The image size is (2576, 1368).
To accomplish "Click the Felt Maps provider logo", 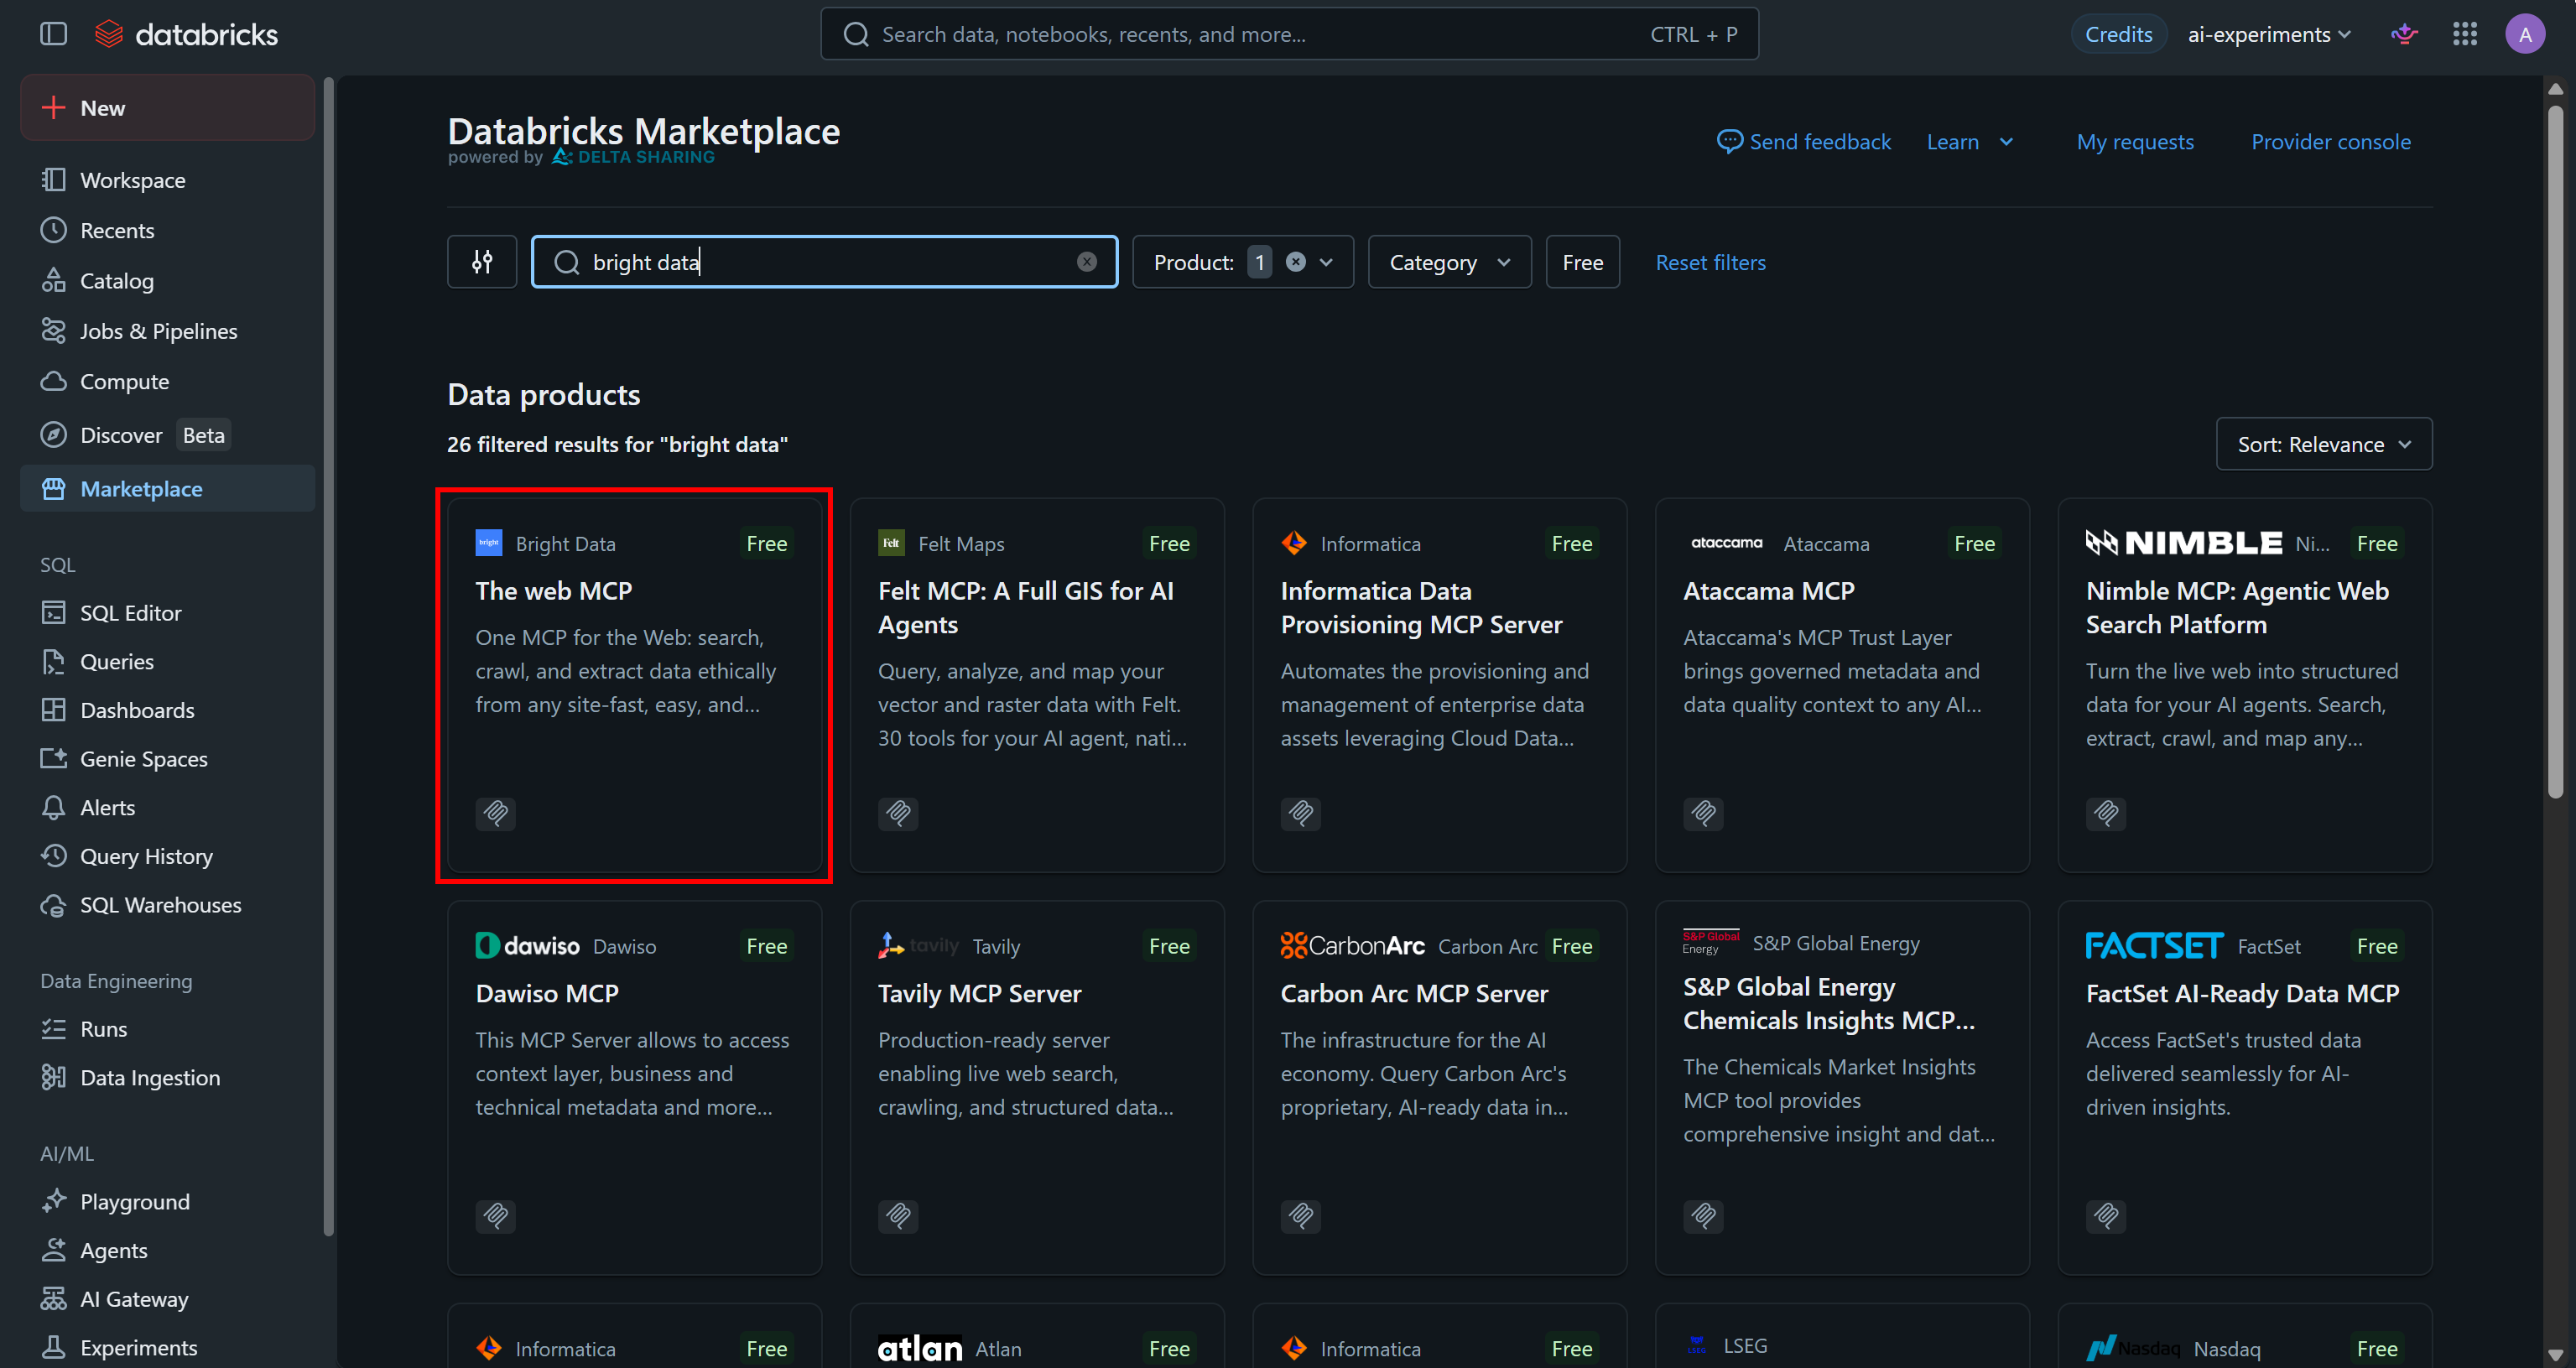I will (891, 543).
